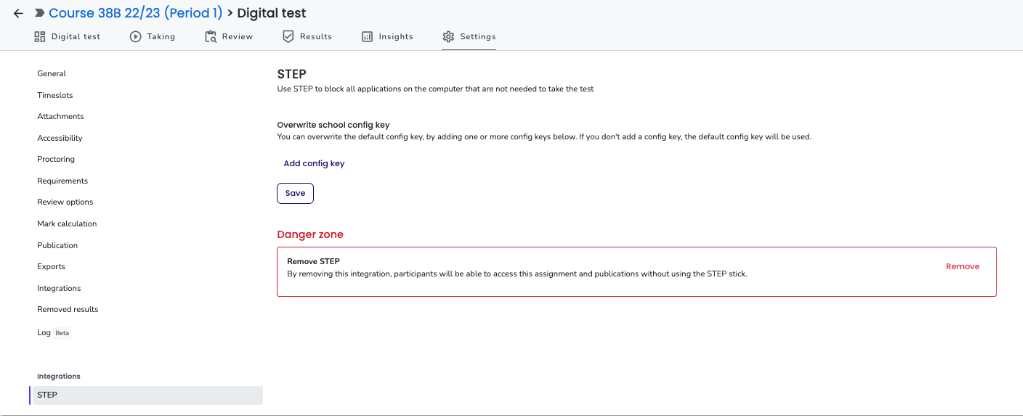Select the Log Beta sidebar entry

pos(53,333)
